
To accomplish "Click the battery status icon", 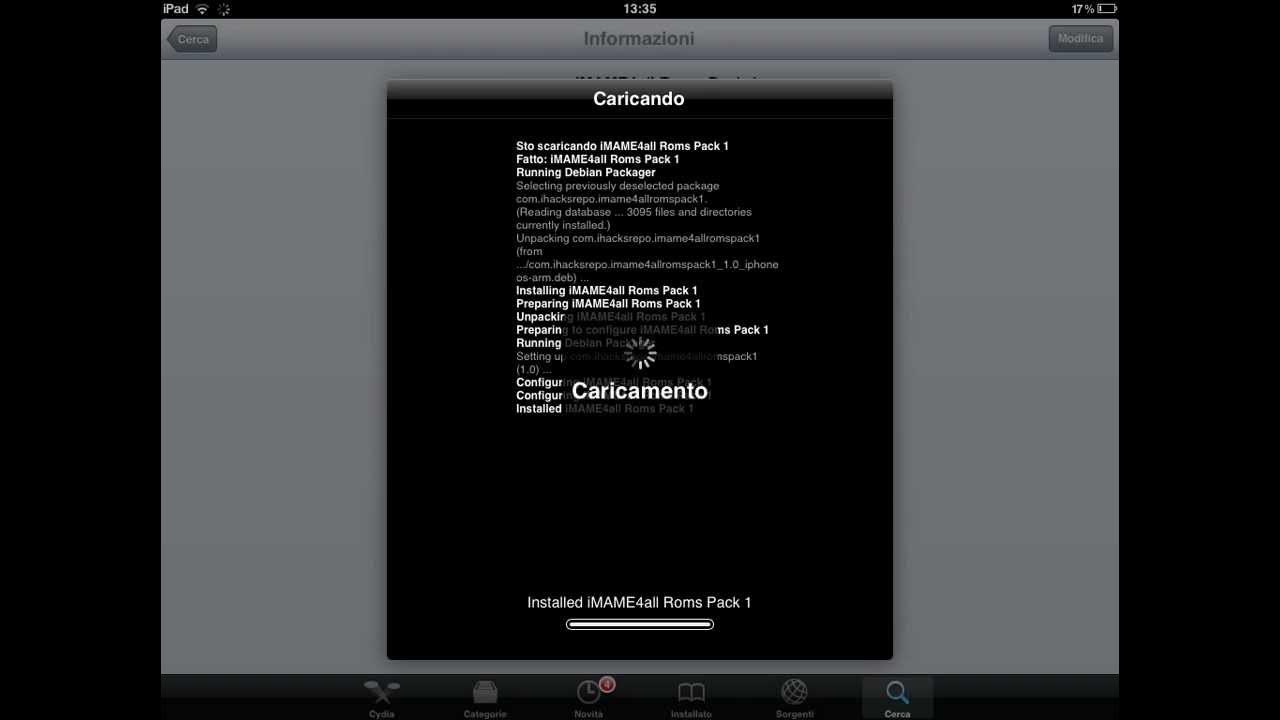I will (x=1107, y=9).
